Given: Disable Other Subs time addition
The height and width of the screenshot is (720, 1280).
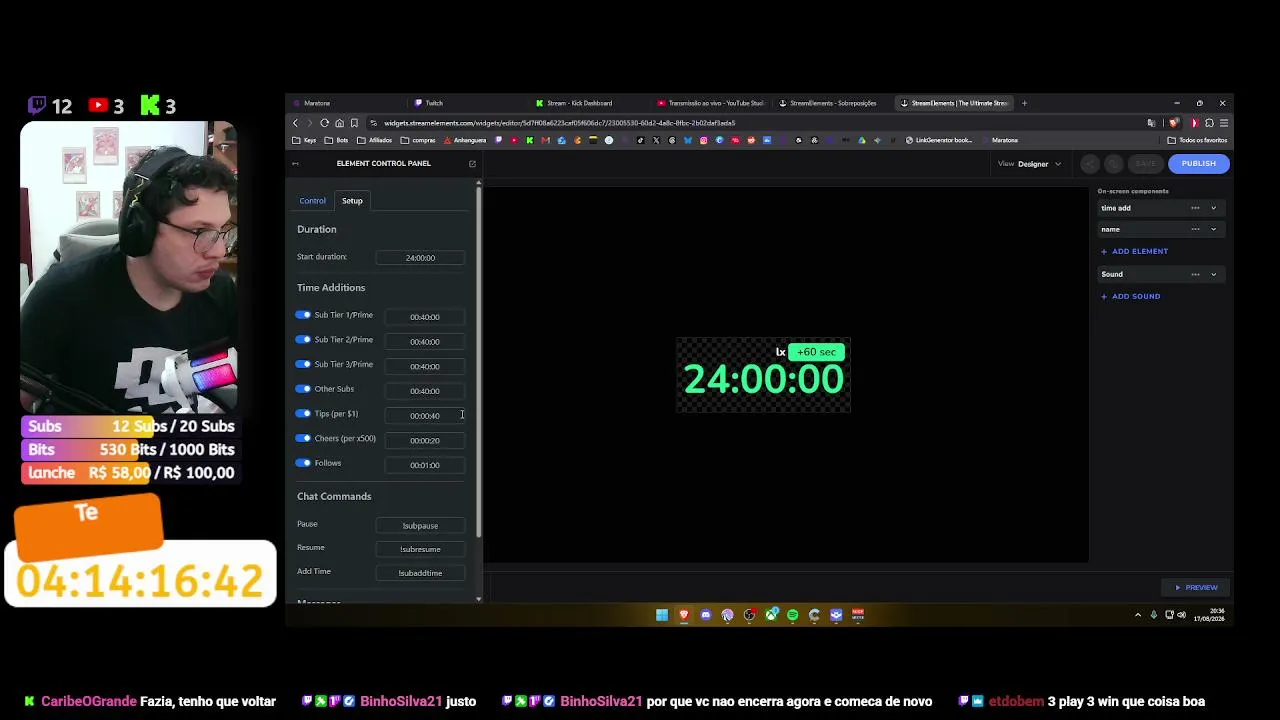Looking at the screenshot, I should (x=303, y=389).
